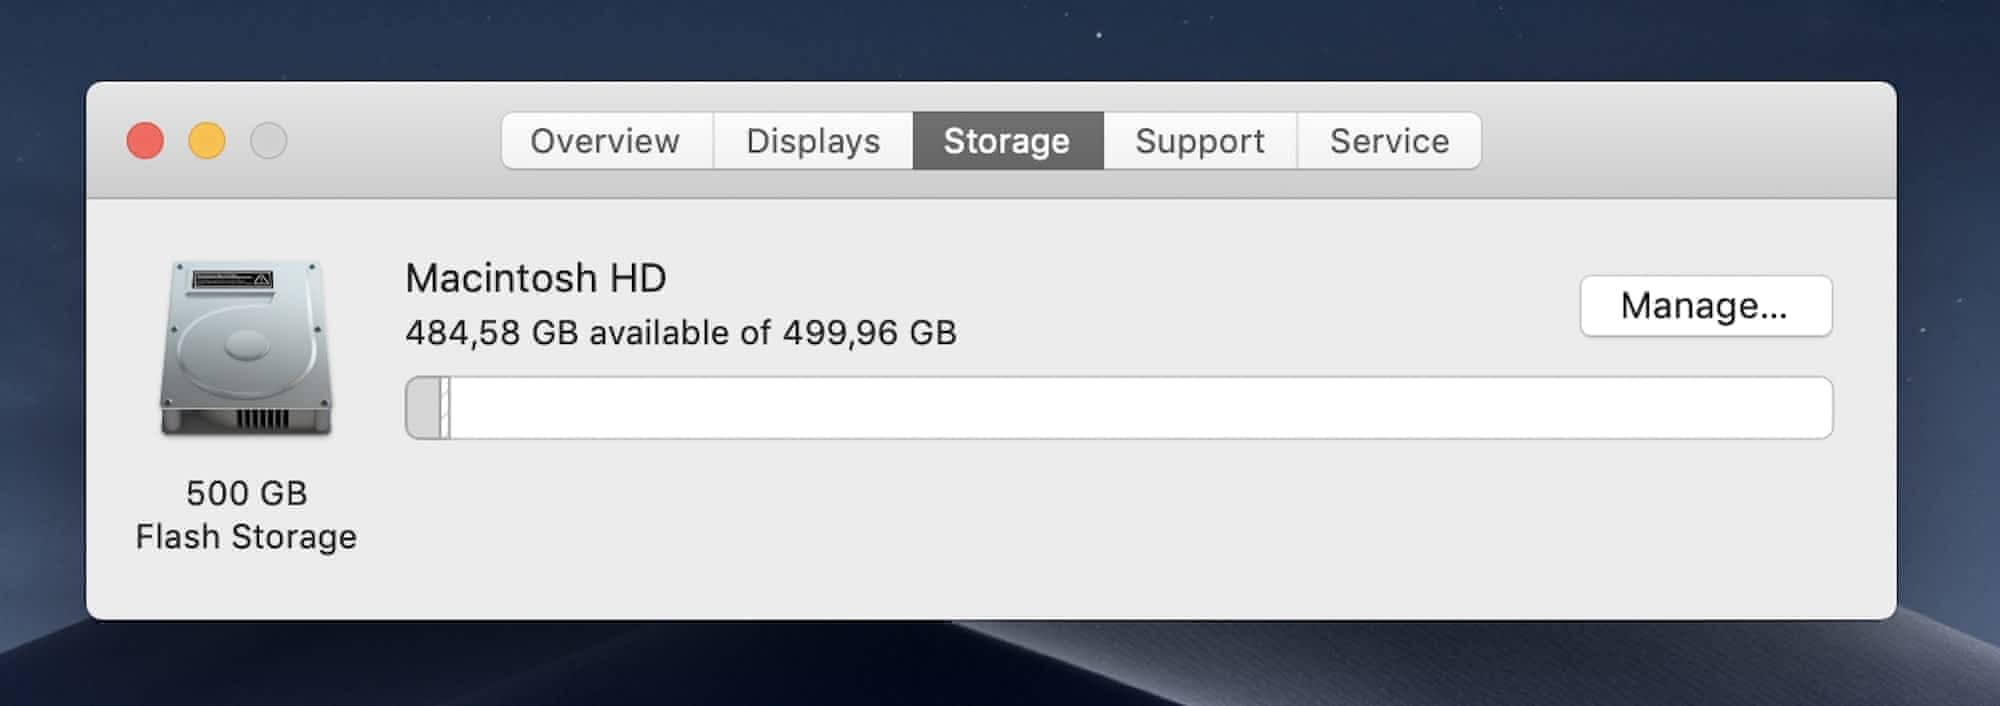This screenshot has height=706, width=2000.
Task: Click the white free-space area of storage bar
Action: [x=1140, y=408]
